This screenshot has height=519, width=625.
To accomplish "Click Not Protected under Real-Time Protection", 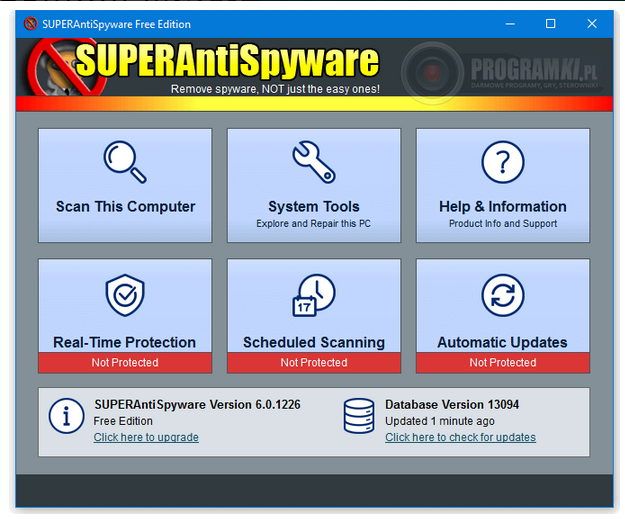I will click(x=125, y=362).
